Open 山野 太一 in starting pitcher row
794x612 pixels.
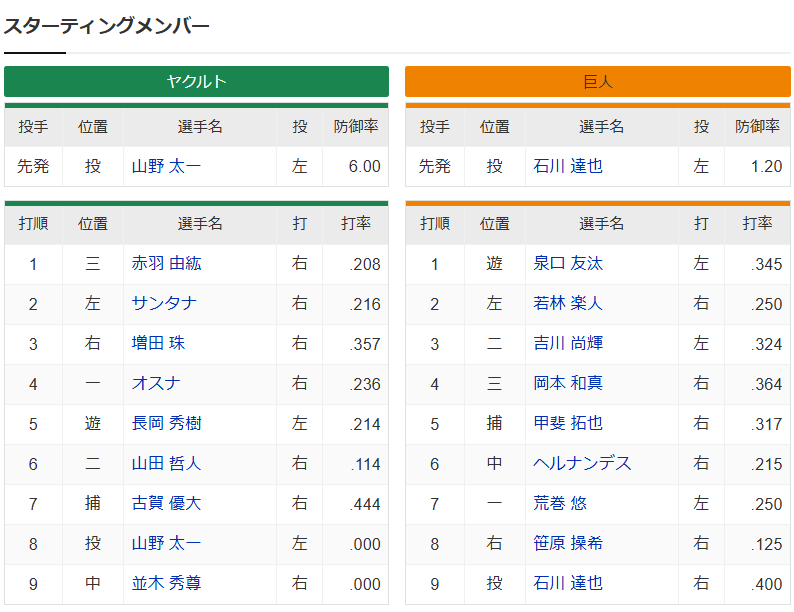(x=166, y=167)
